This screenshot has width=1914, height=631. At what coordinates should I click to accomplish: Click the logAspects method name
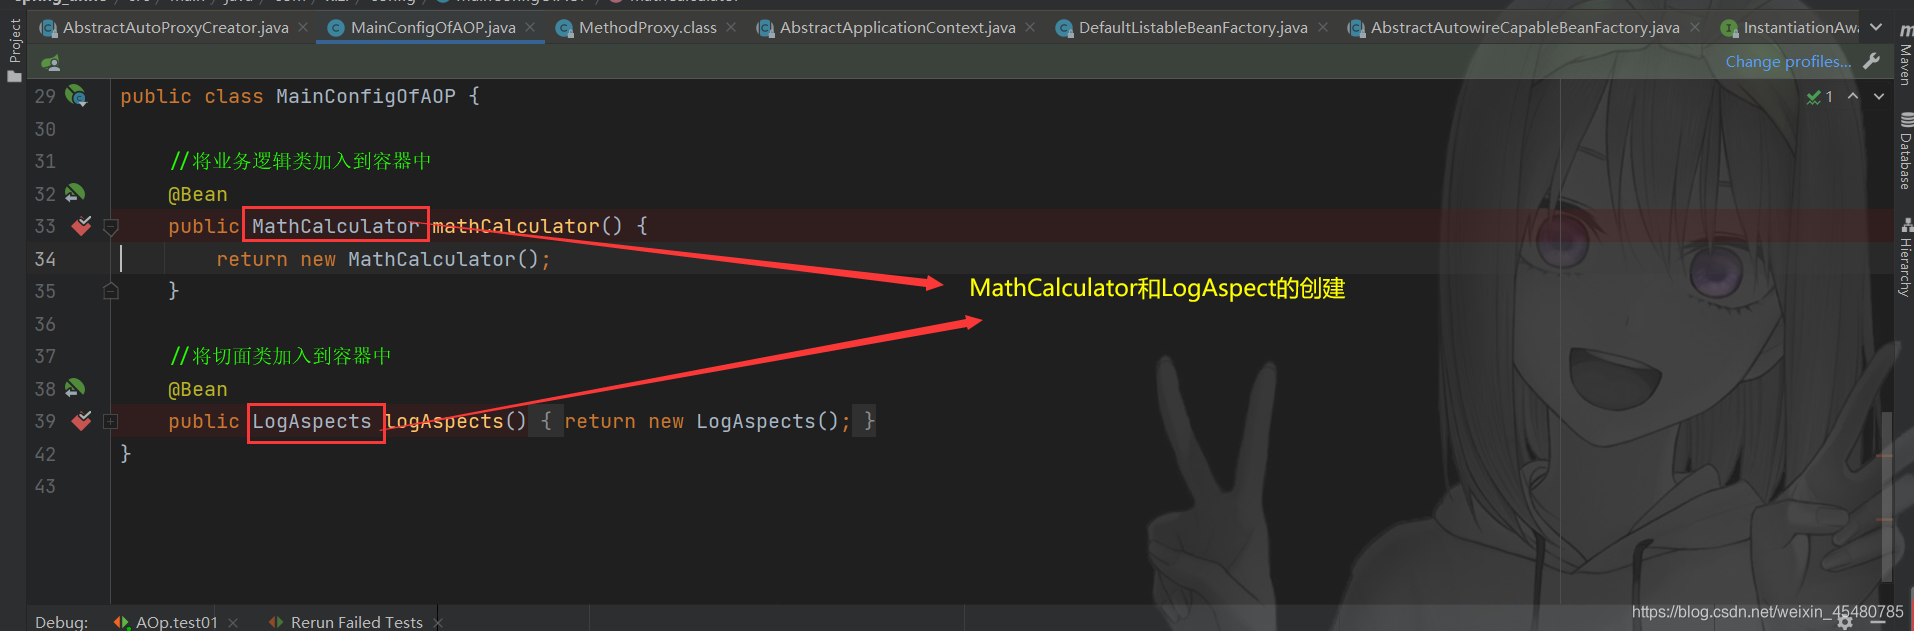[444, 421]
